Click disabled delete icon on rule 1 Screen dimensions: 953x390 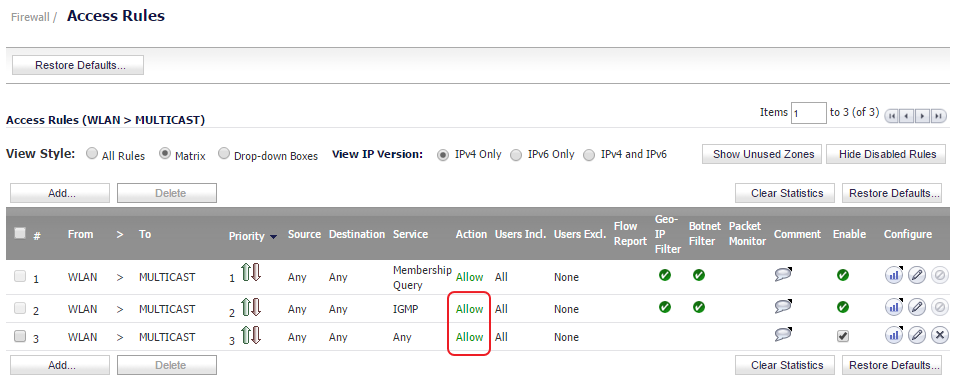pos(940,275)
